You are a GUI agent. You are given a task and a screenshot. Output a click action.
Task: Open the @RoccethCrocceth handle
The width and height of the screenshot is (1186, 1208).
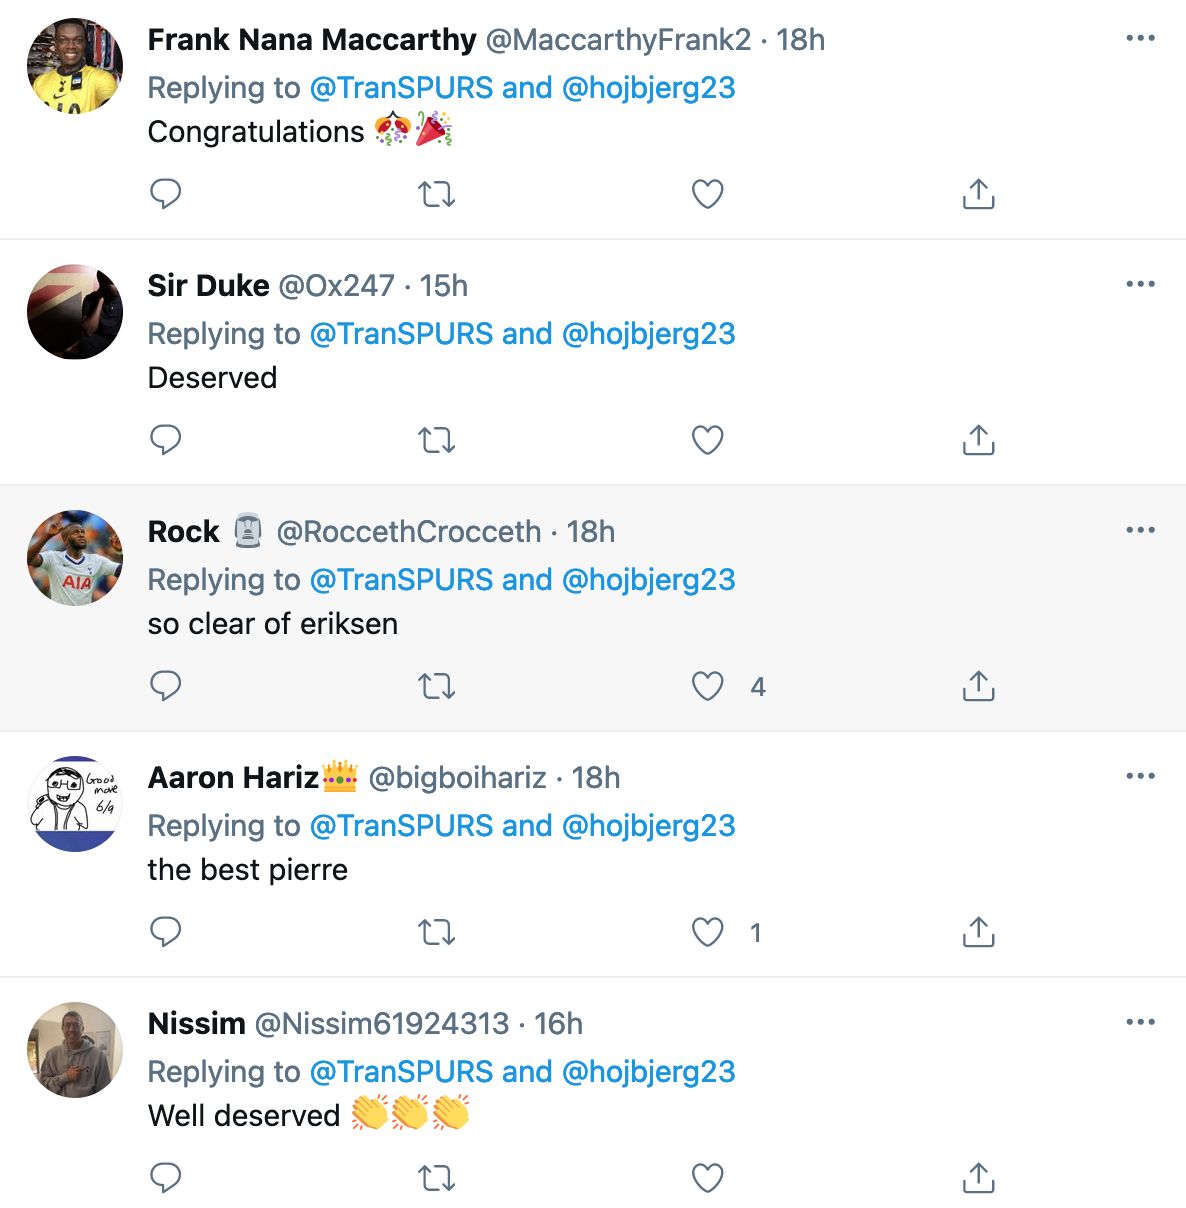click(x=408, y=532)
